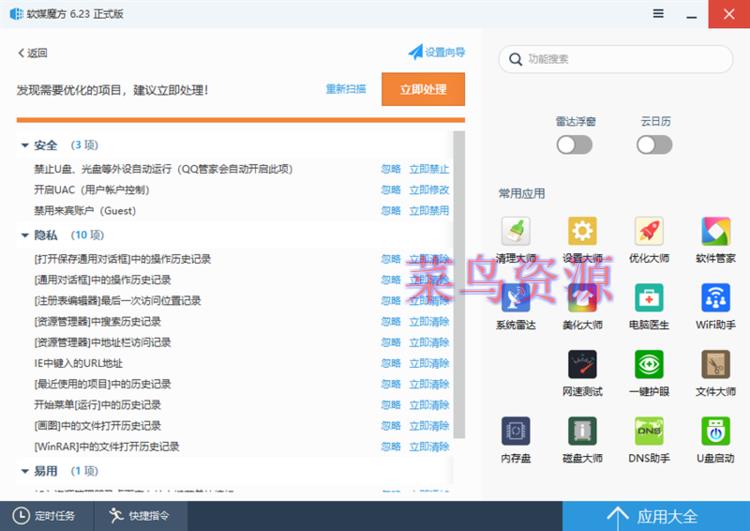This screenshot has height=531, width=750.
Task: Collapse the 安全 section
Action: (x=25, y=145)
